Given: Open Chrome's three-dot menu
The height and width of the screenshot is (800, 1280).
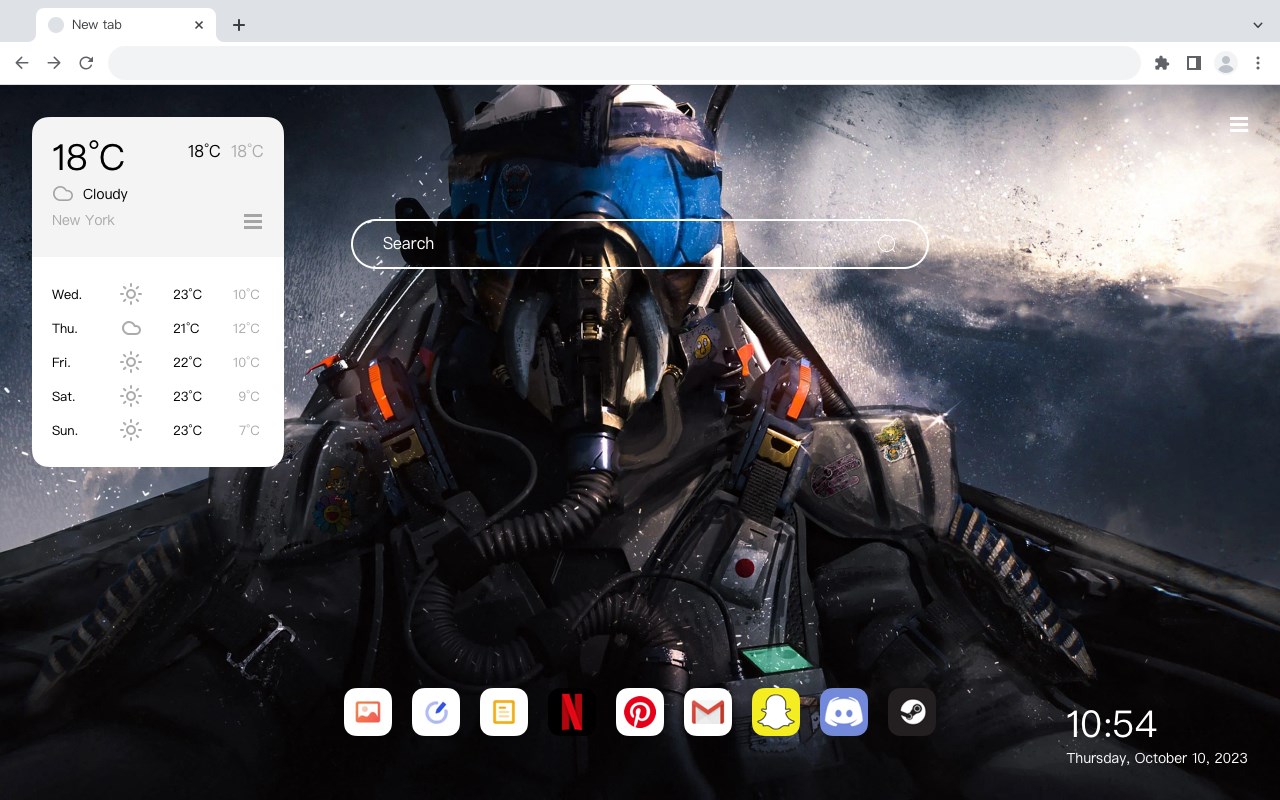Looking at the screenshot, I should click(1258, 63).
